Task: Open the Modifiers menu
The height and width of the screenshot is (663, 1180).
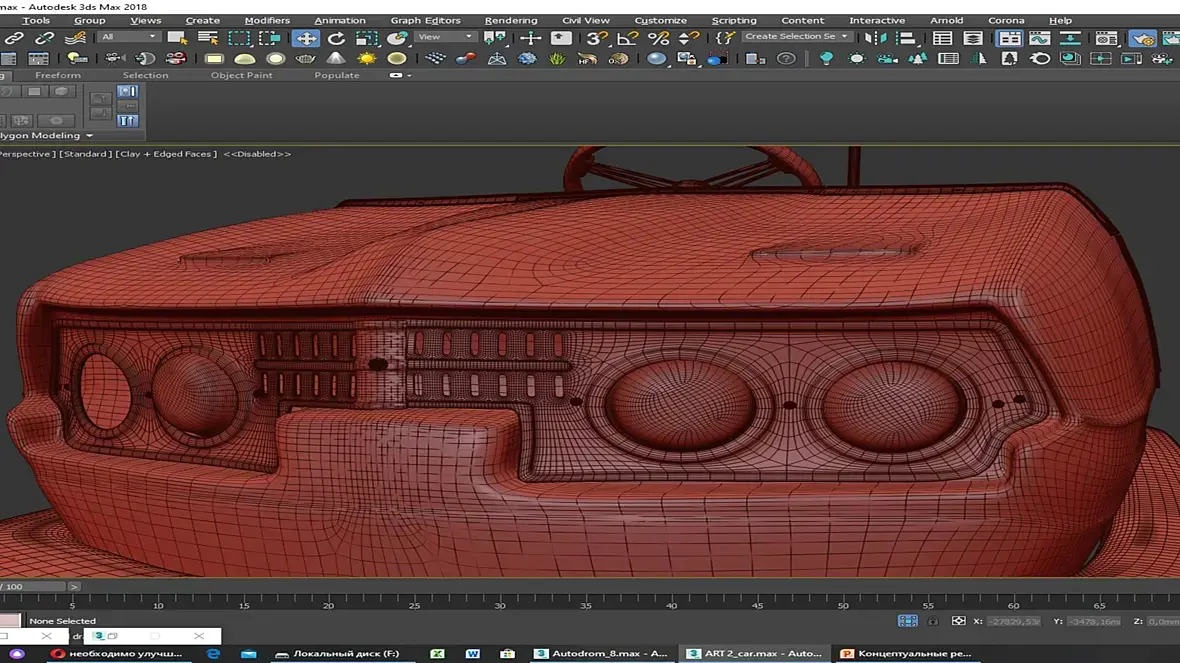Action: 267,20
